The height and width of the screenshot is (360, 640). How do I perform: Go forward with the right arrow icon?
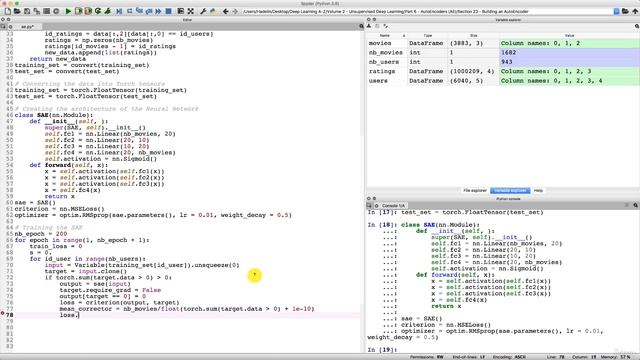pos(235,11)
